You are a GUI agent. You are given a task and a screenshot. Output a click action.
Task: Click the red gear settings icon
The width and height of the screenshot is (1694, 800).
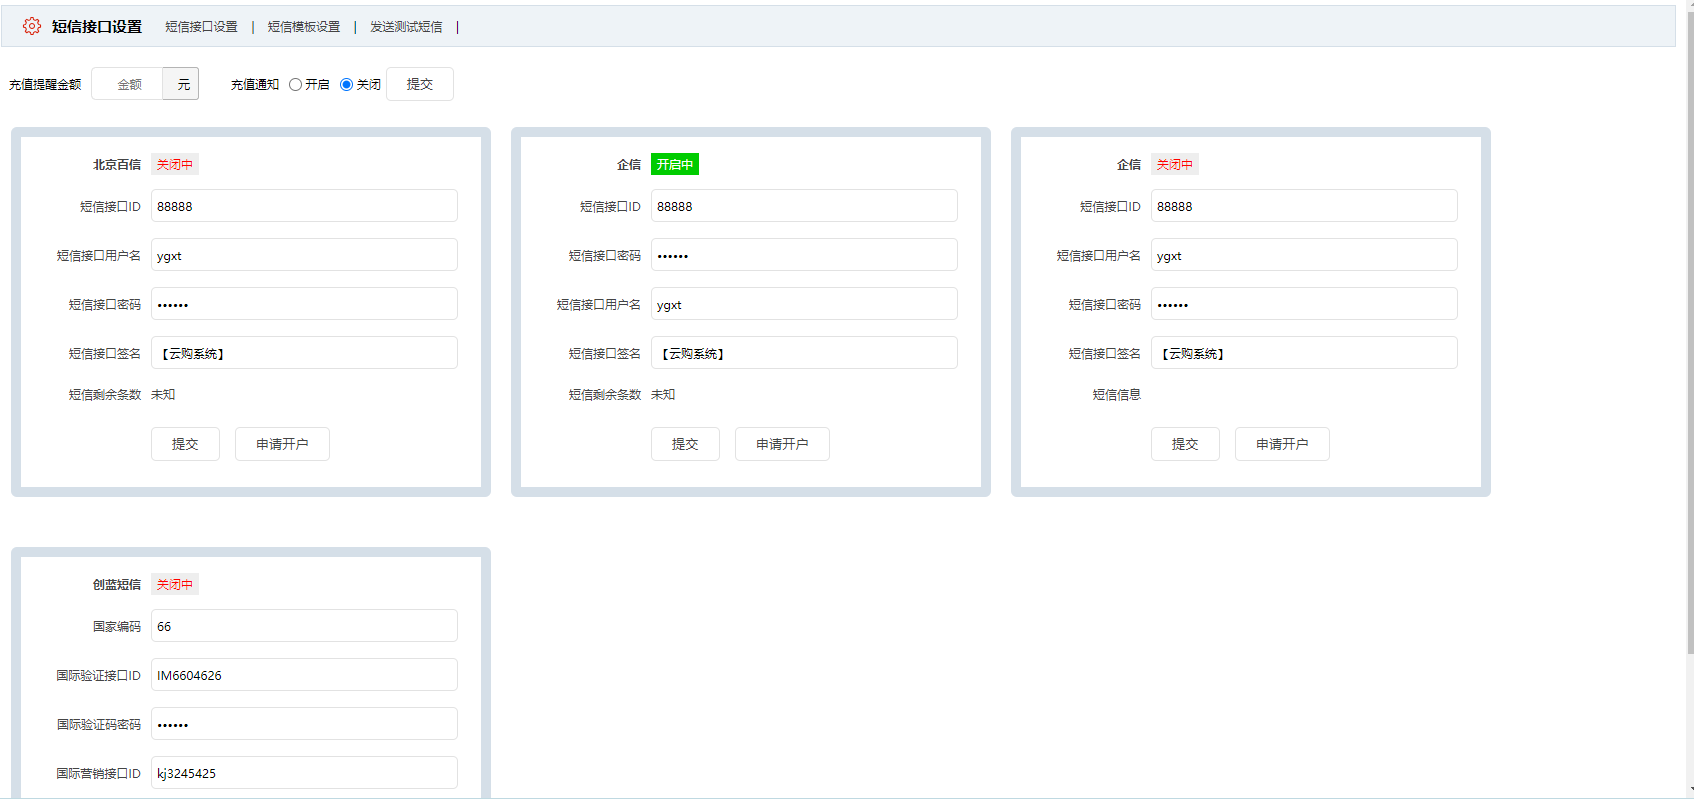[32, 26]
